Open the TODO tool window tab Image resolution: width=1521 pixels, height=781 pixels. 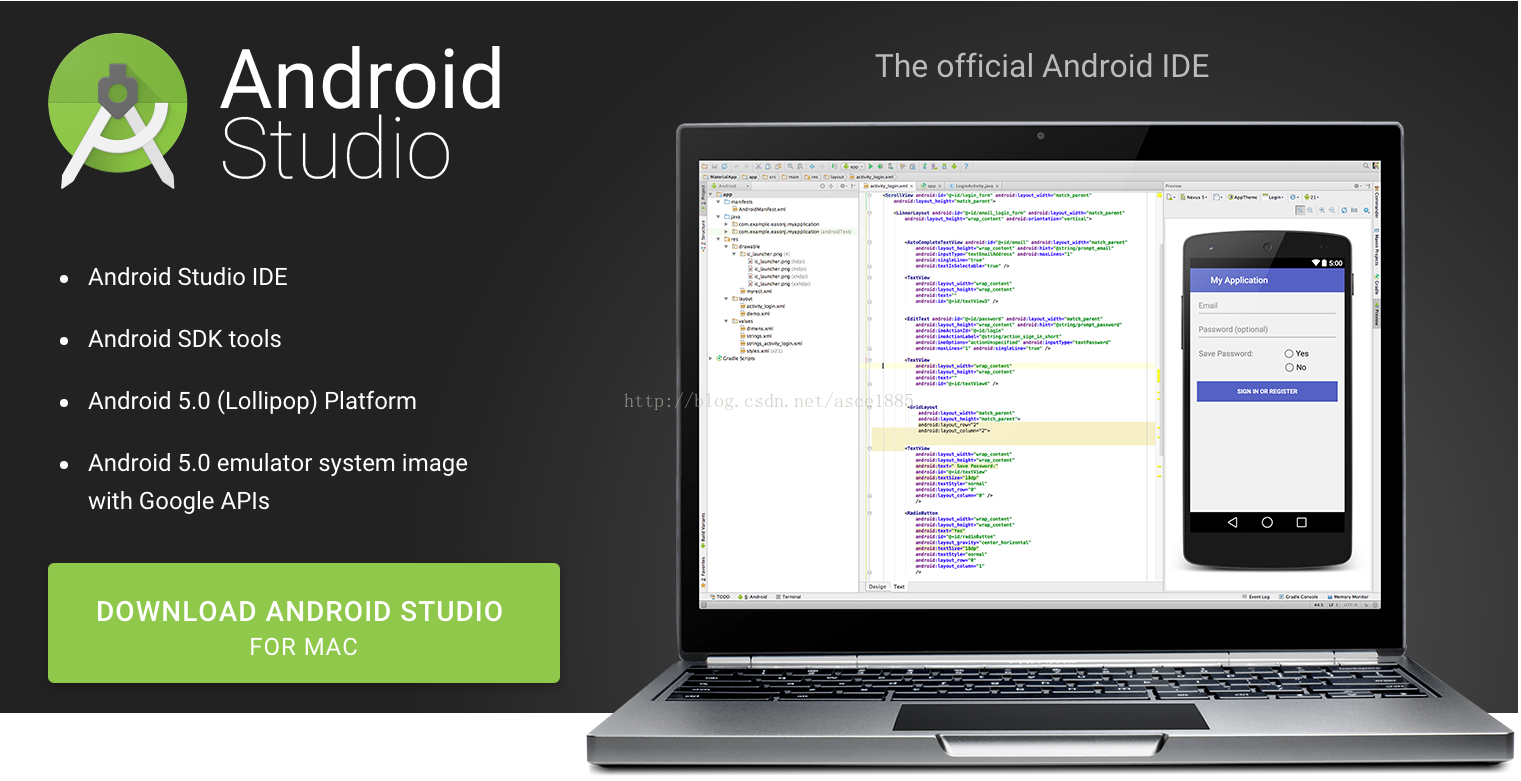click(x=719, y=597)
